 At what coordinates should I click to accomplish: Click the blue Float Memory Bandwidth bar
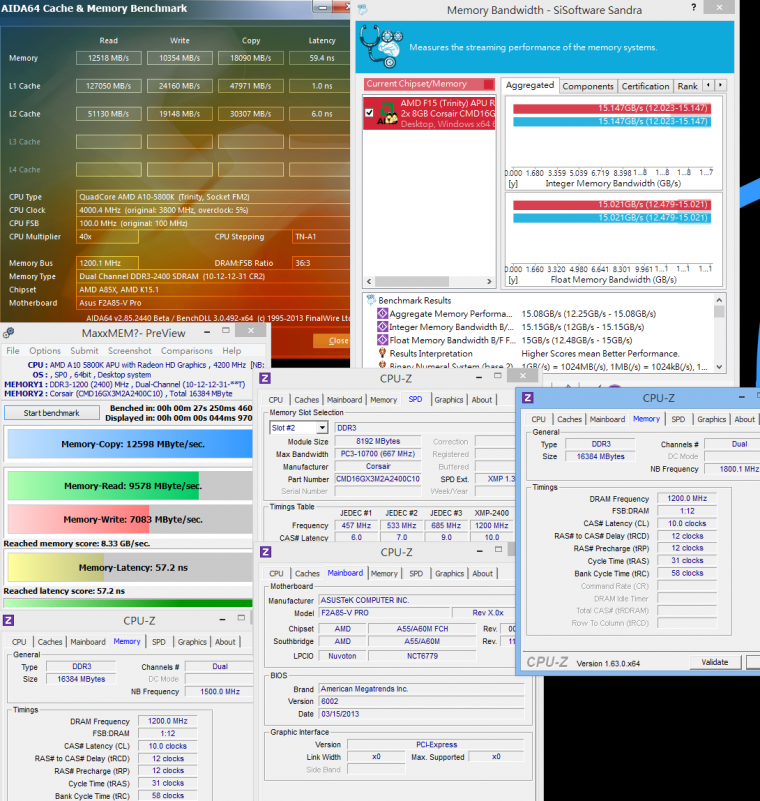(x=612, y=218)
